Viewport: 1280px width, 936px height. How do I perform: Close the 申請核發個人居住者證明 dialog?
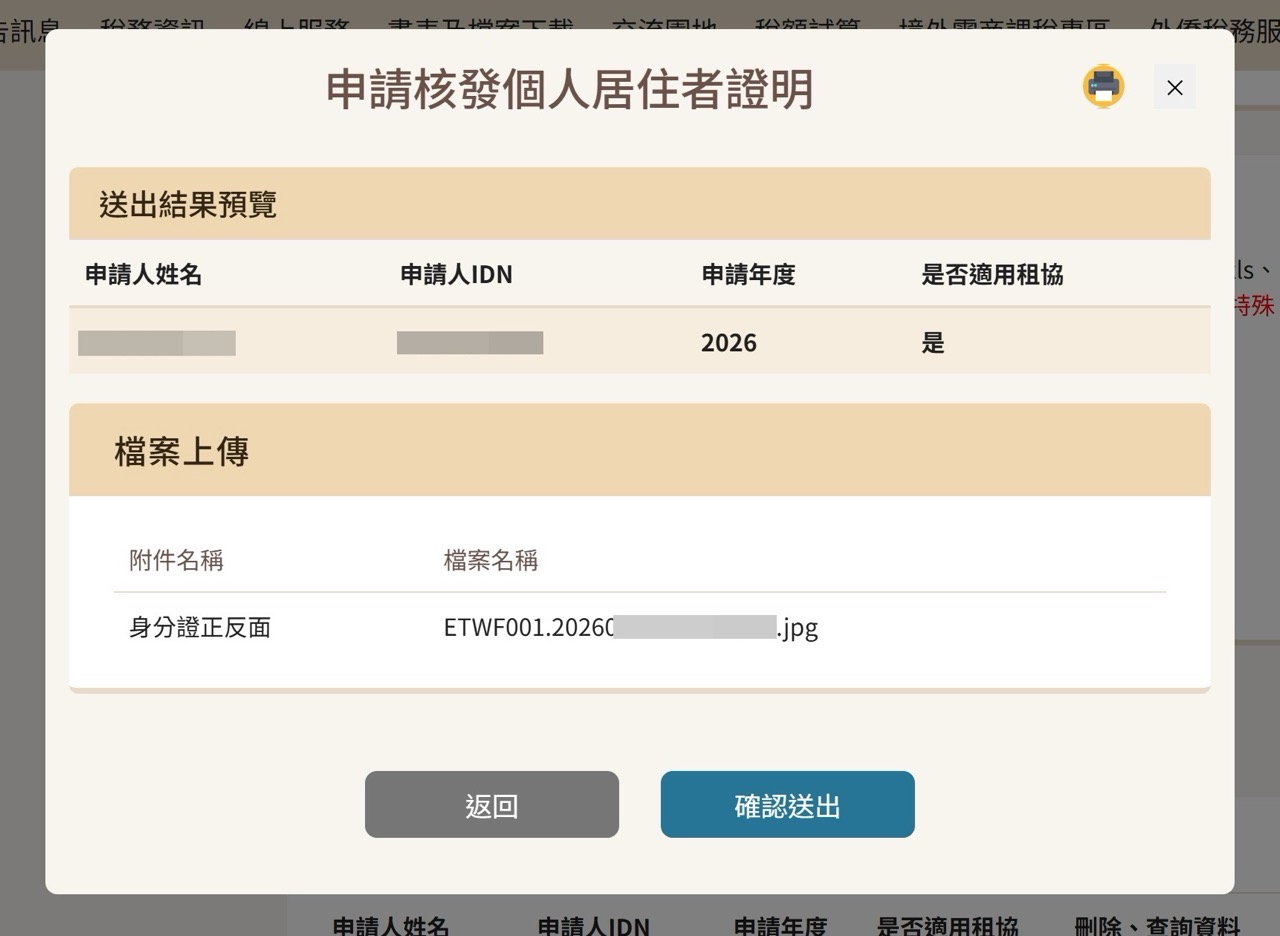[x=1174, y=87]
